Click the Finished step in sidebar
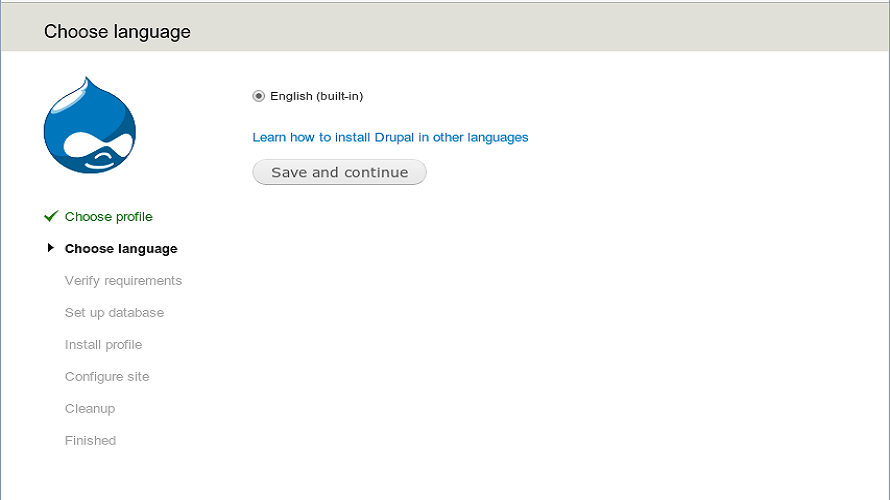890x500 pixels. (90, 441)
